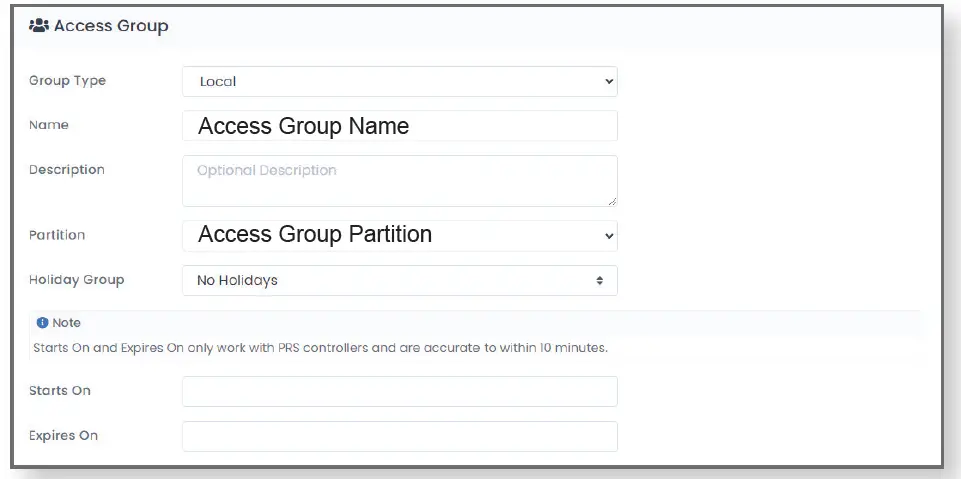Click the Partition field label

57,235
